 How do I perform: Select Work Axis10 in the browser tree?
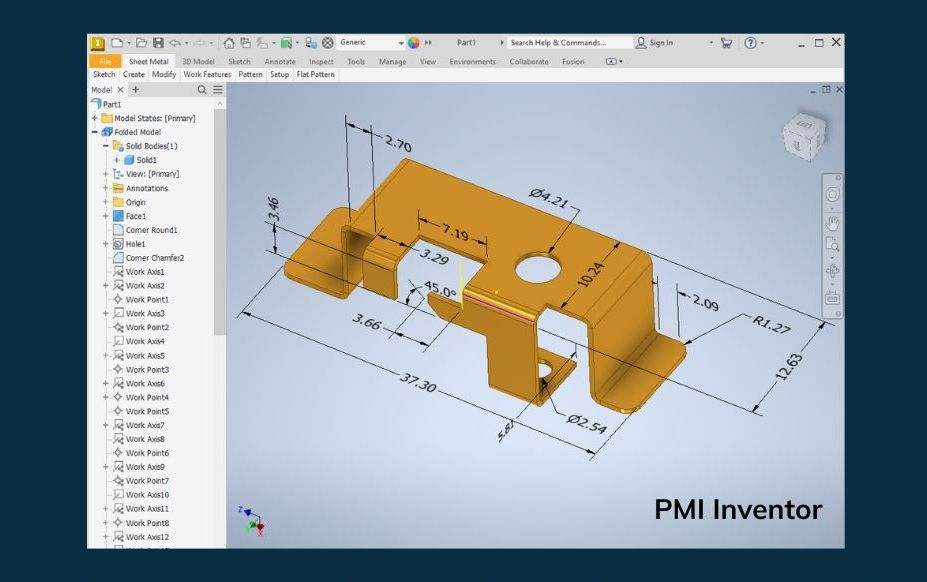(147, 495)
